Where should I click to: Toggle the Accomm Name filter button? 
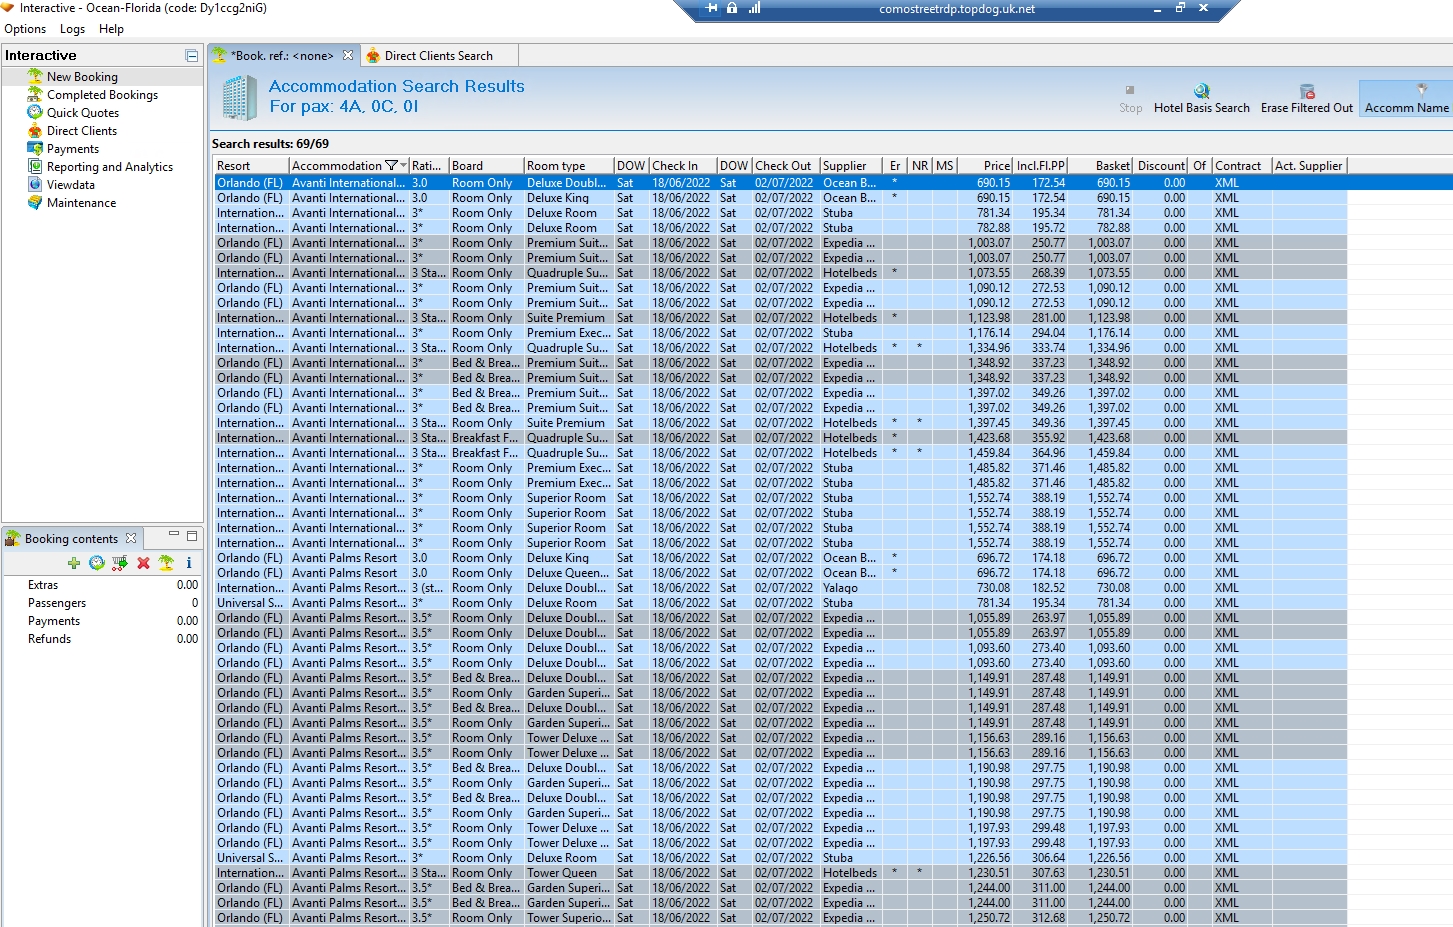[x=1406, y=98]
